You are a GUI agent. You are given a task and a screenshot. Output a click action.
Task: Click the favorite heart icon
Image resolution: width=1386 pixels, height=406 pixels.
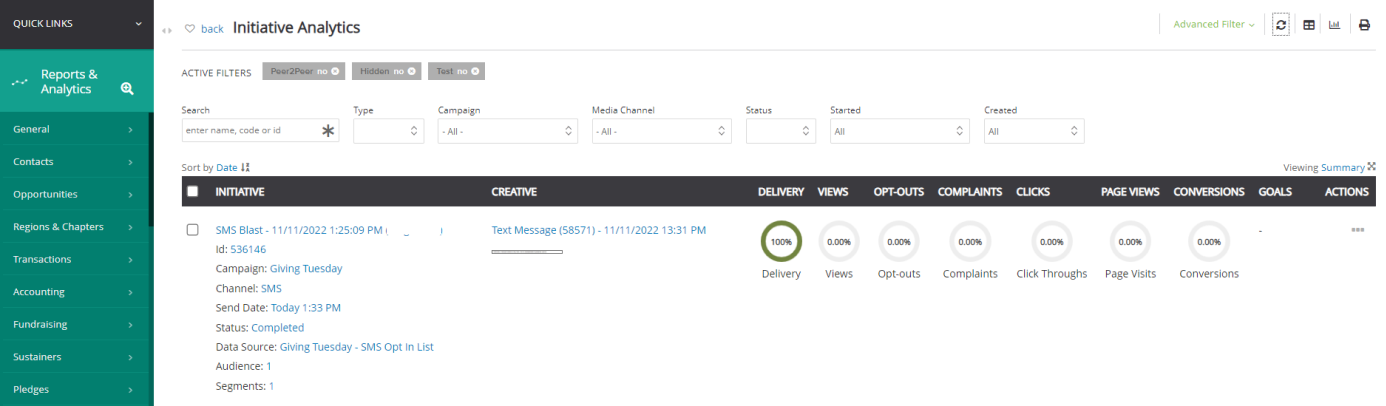pyautogui.click(x=189, y=28)
